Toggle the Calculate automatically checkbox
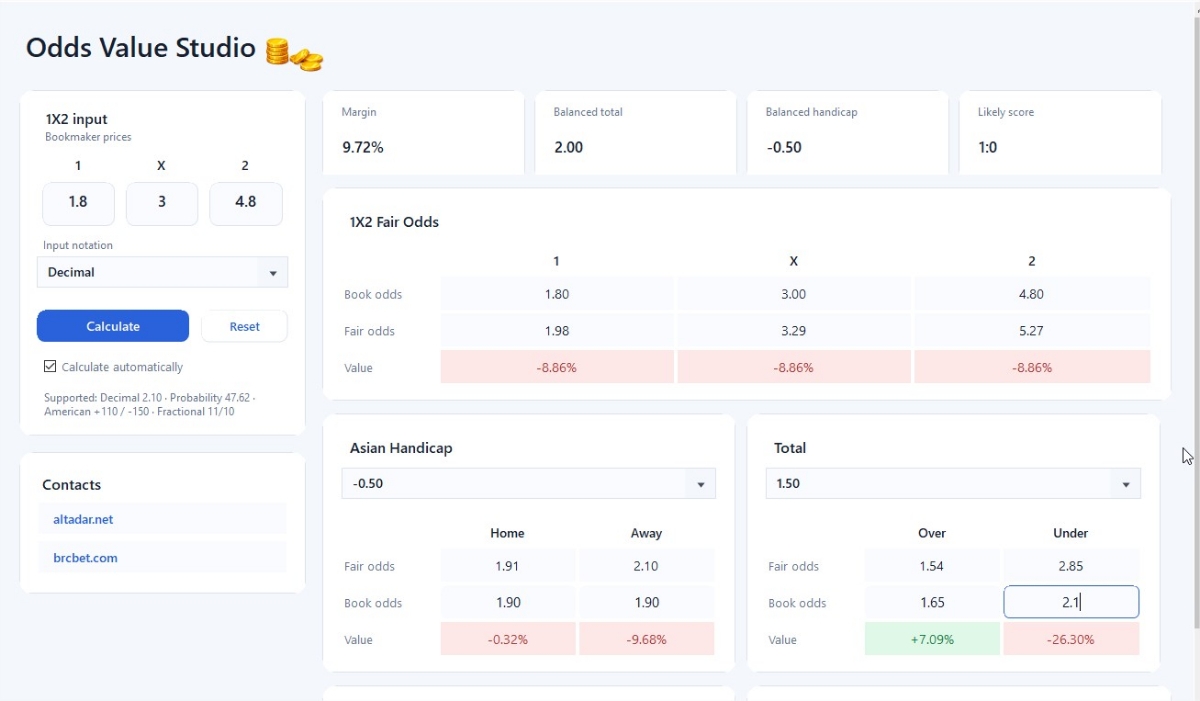Image resolution: width=1200 pixels, height=701 pixels. coord(50,367)
